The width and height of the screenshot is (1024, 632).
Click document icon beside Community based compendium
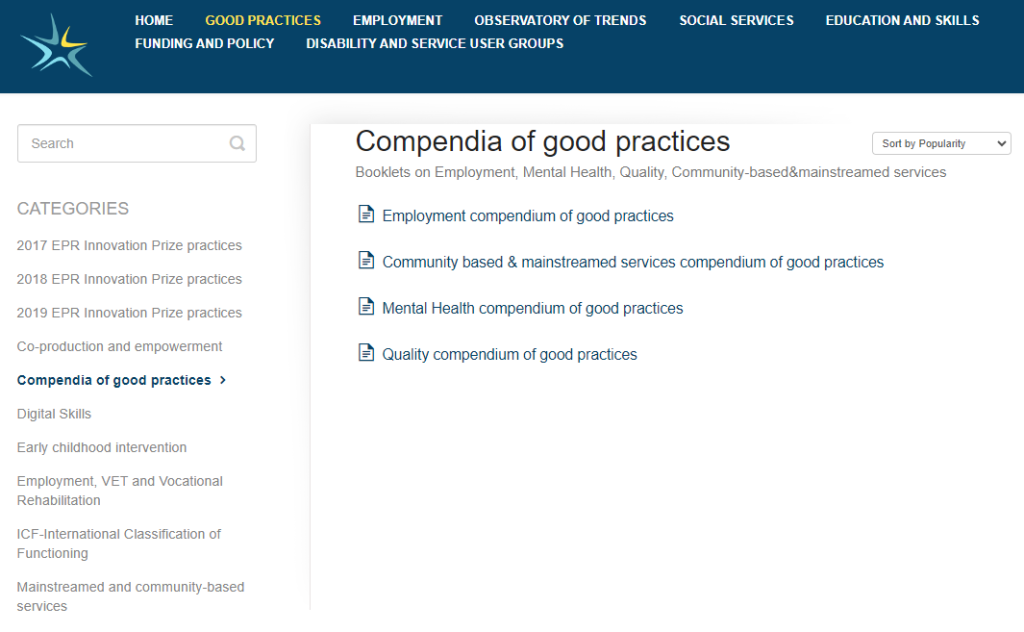tap(366, 261)
